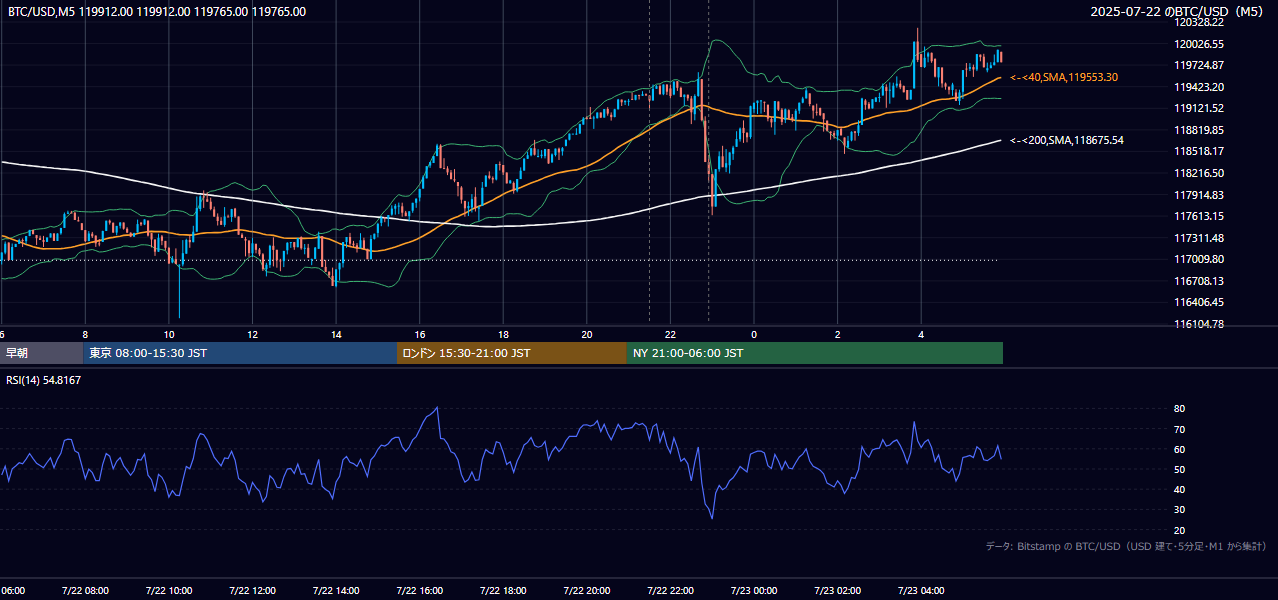Viewport: 1278px width, 600px height.
Task: Click the 早朝 session band
Action: 42,353
